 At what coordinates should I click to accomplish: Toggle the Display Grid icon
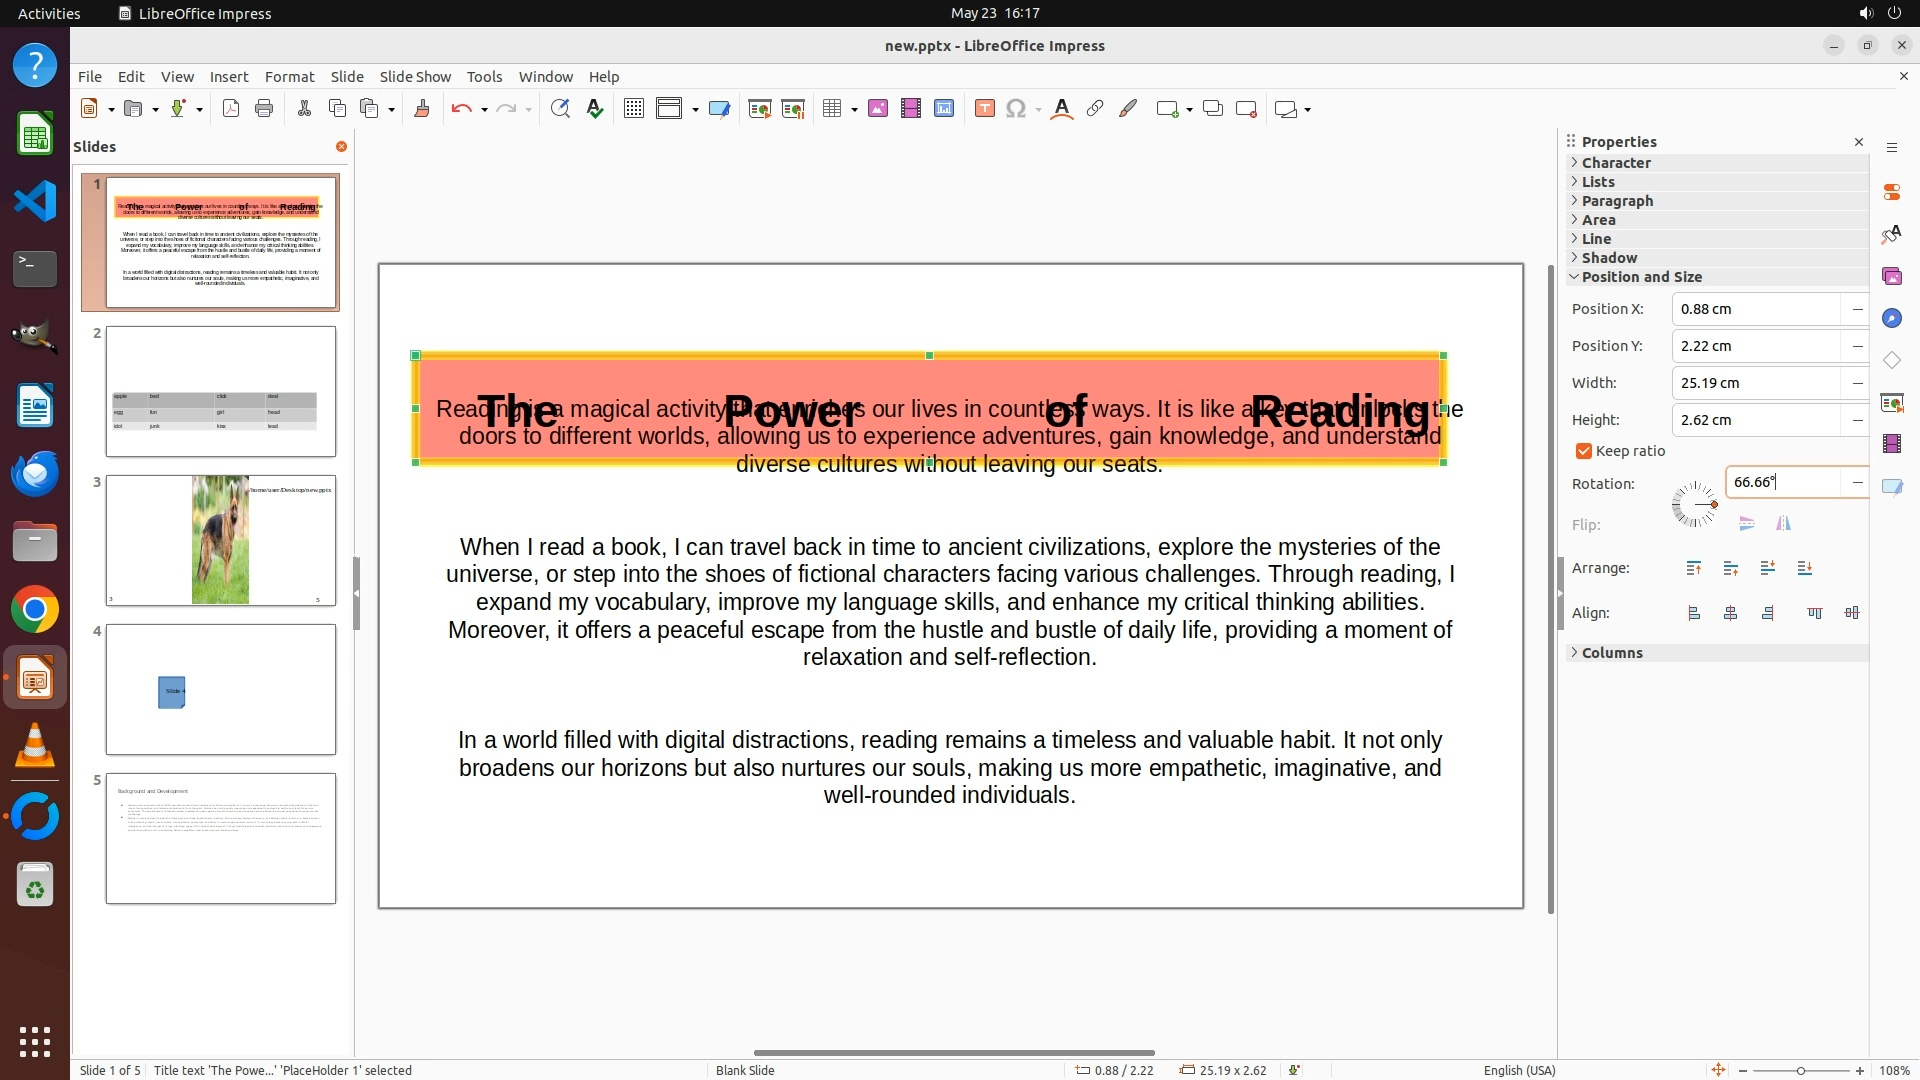pos(633,109)
